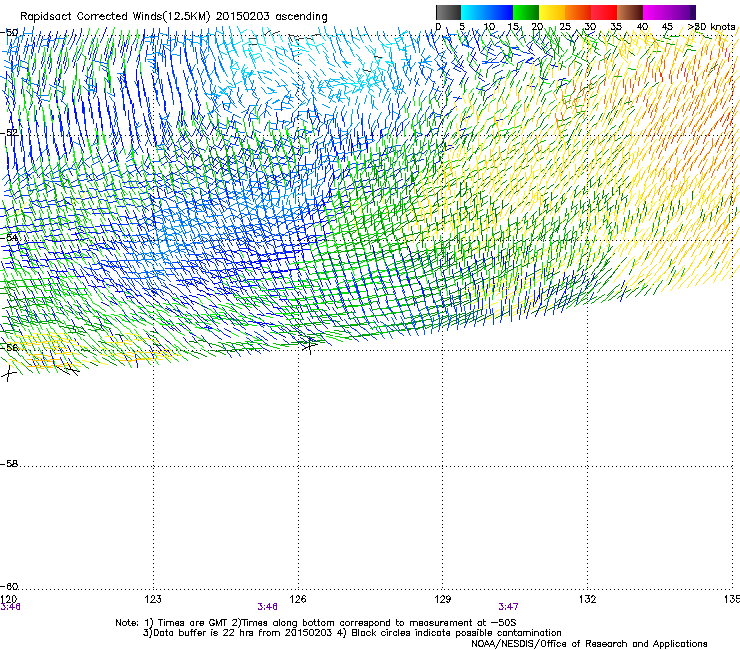Click the '-52' latitude axis label
This screenshot has height=650, width=740.
[x=9, y=133]
